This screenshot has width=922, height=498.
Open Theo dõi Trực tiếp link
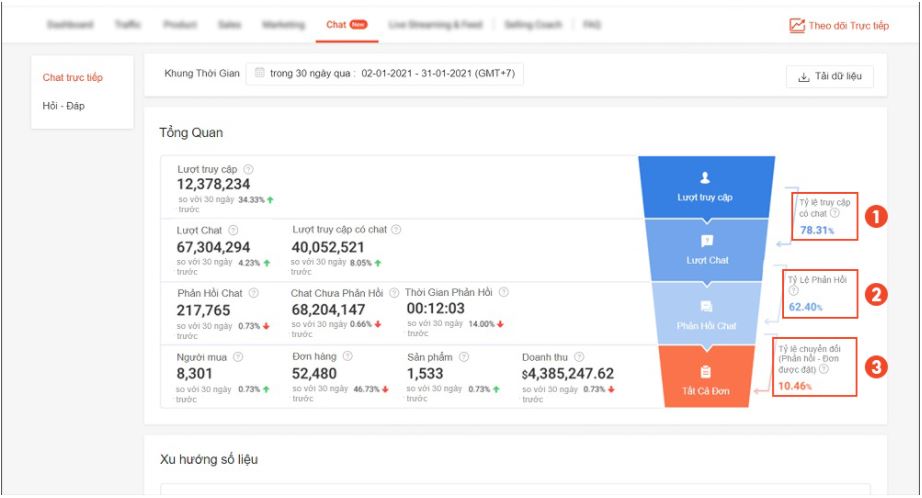[x=838, y=25]
